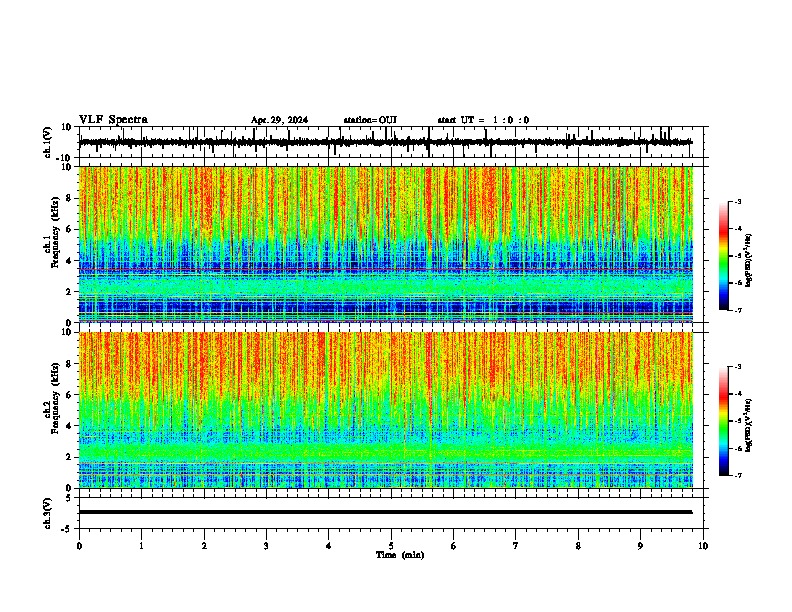Click the "10" tick at time axis end

click(x=703, y=546)
